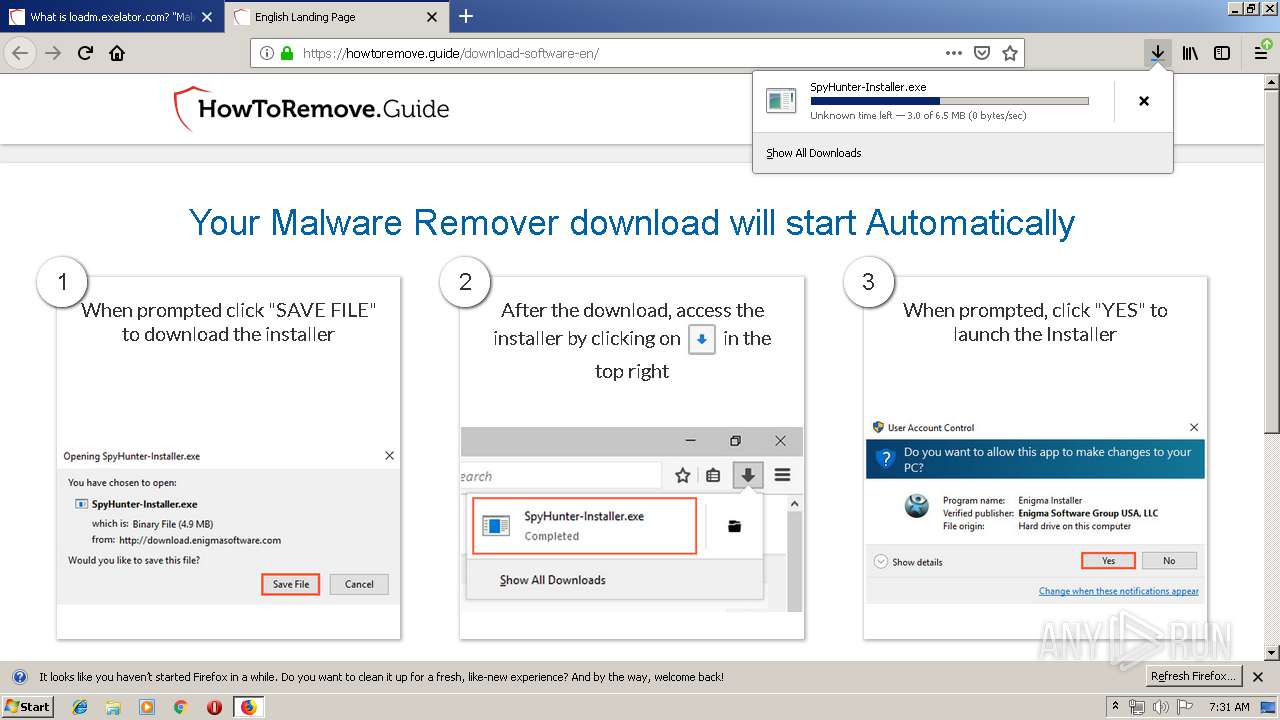The width and height of the screenshot is (1280, 720).
Task: Go to Firefox home page
Action: point(117,53)
